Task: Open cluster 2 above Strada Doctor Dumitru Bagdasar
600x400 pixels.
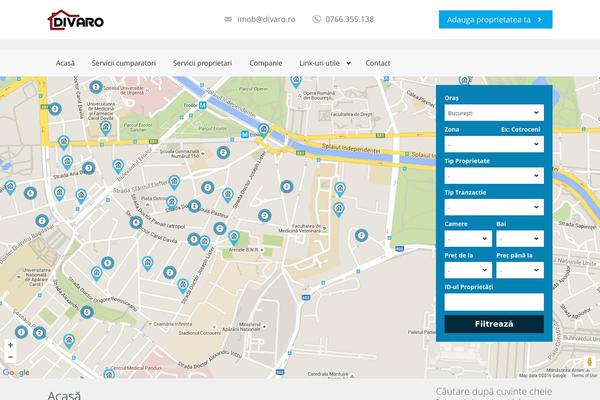Action: click(x=42, y=221)
